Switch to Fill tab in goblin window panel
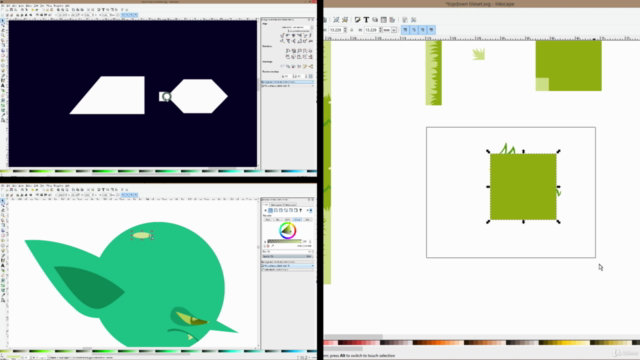 pyautogui.click(x=266, y=204)
